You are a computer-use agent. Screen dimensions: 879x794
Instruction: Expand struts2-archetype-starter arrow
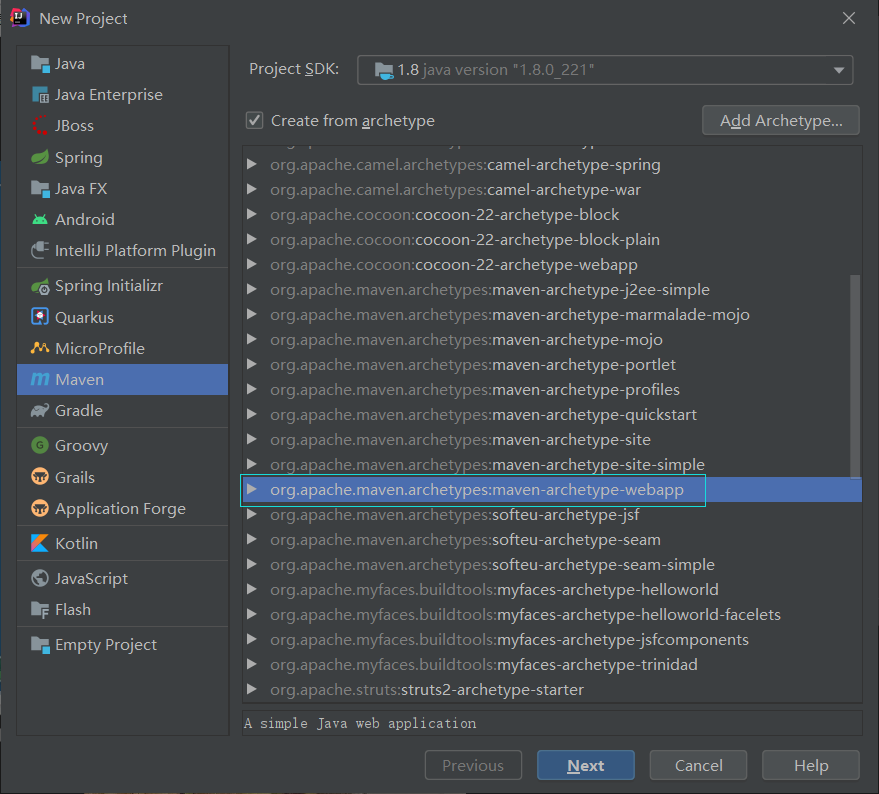(252, 689)
